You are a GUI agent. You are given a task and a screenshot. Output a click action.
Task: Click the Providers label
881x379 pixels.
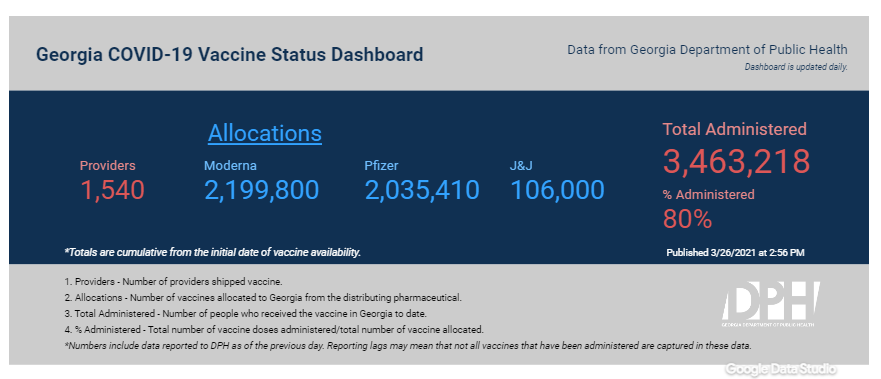[x=108, y=166]
